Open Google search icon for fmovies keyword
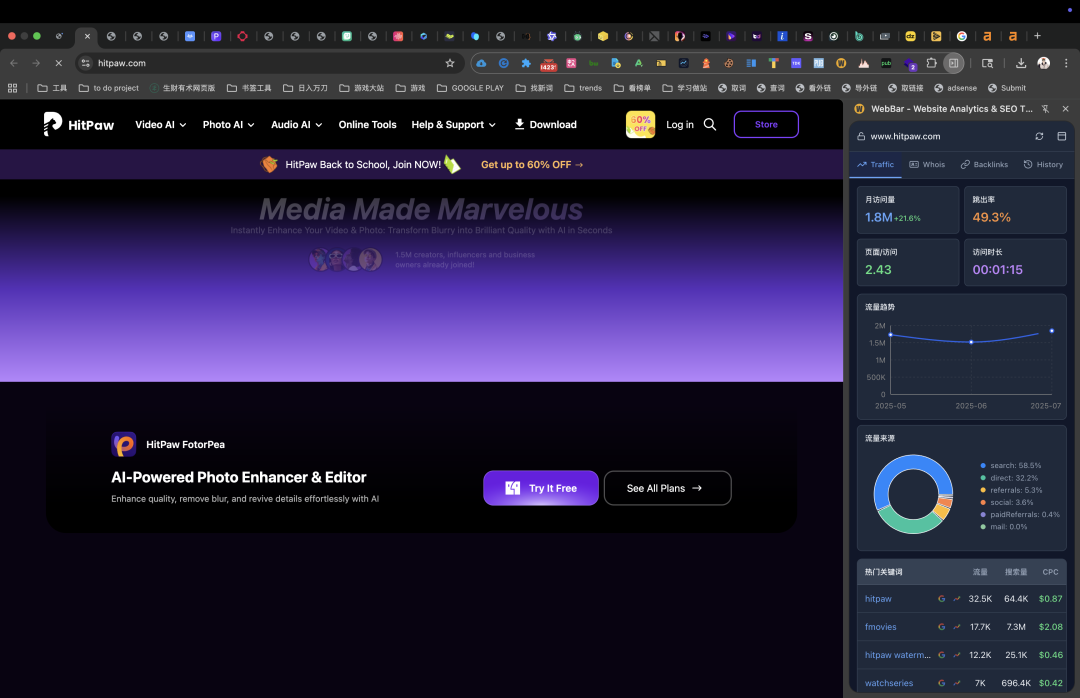The image size is (1080, 698). (942, 627)
